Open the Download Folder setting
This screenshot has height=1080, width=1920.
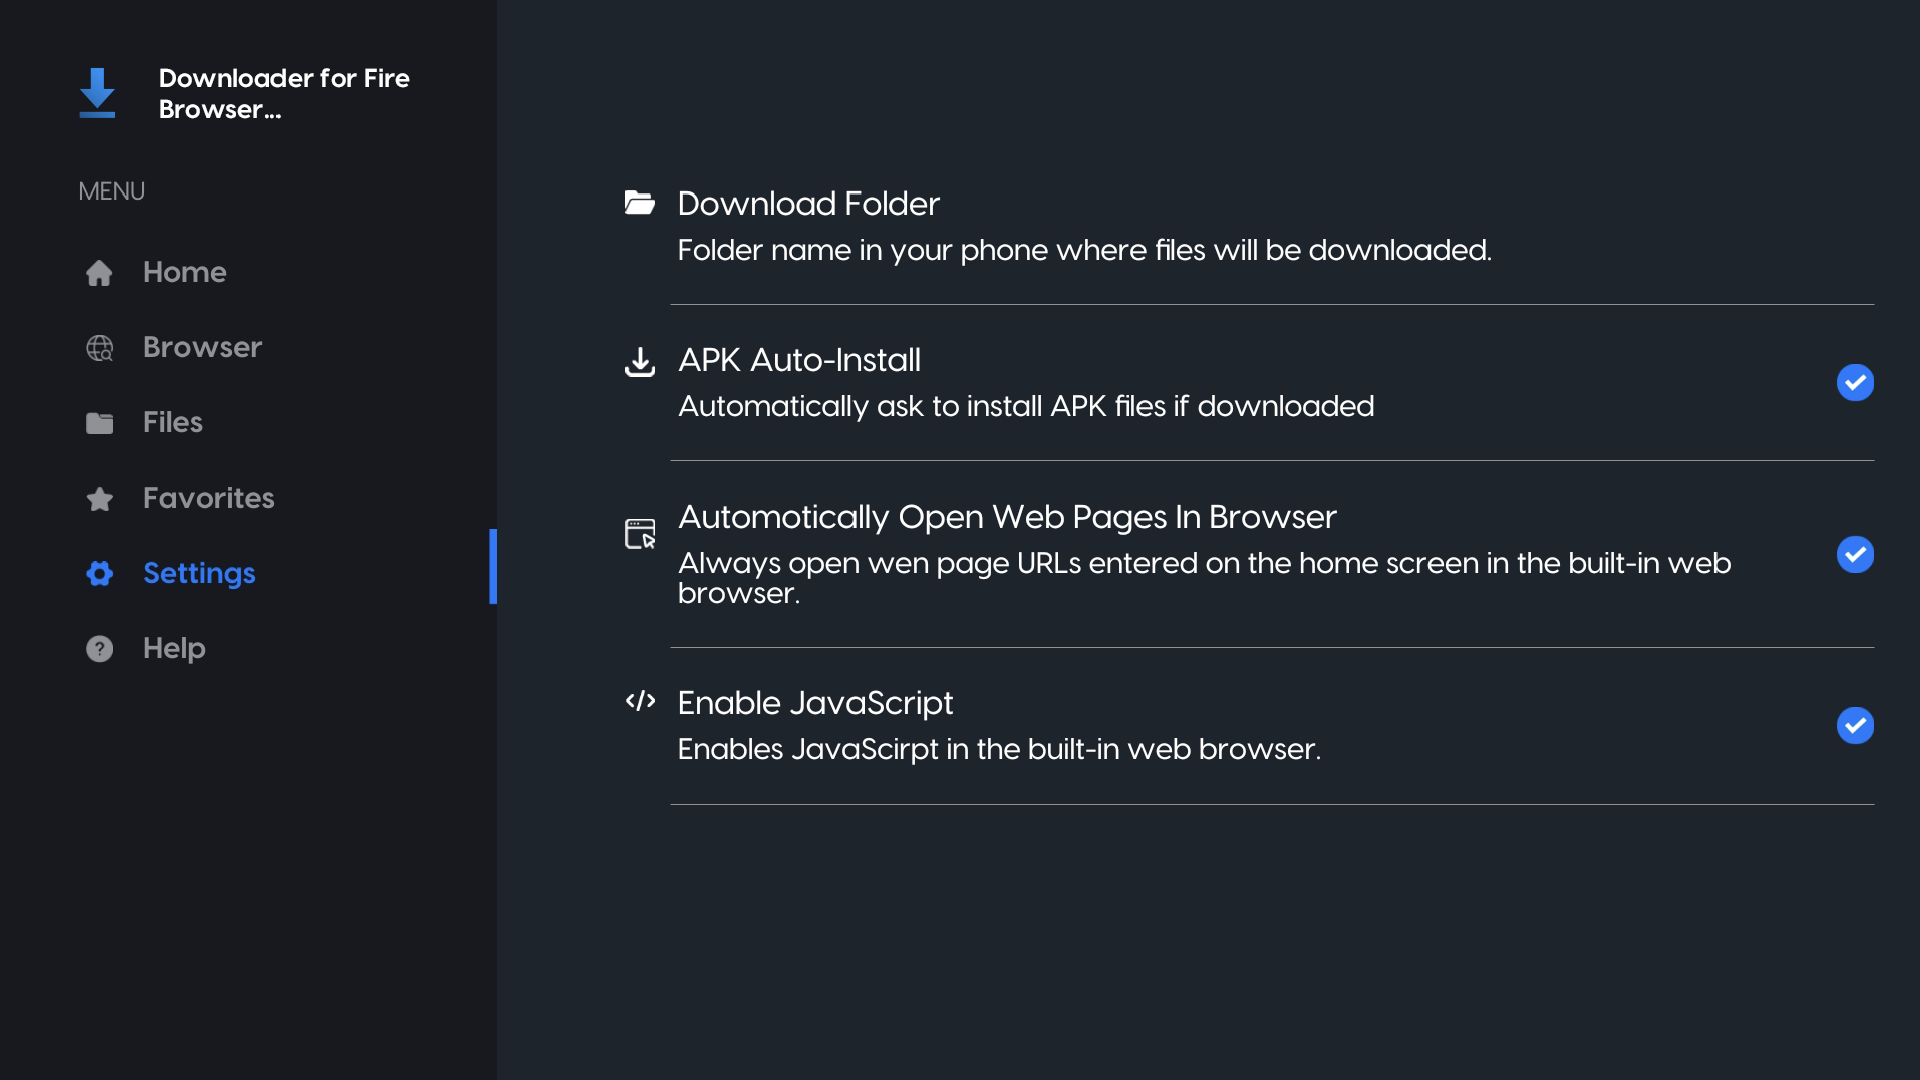[x=808, y=203]
